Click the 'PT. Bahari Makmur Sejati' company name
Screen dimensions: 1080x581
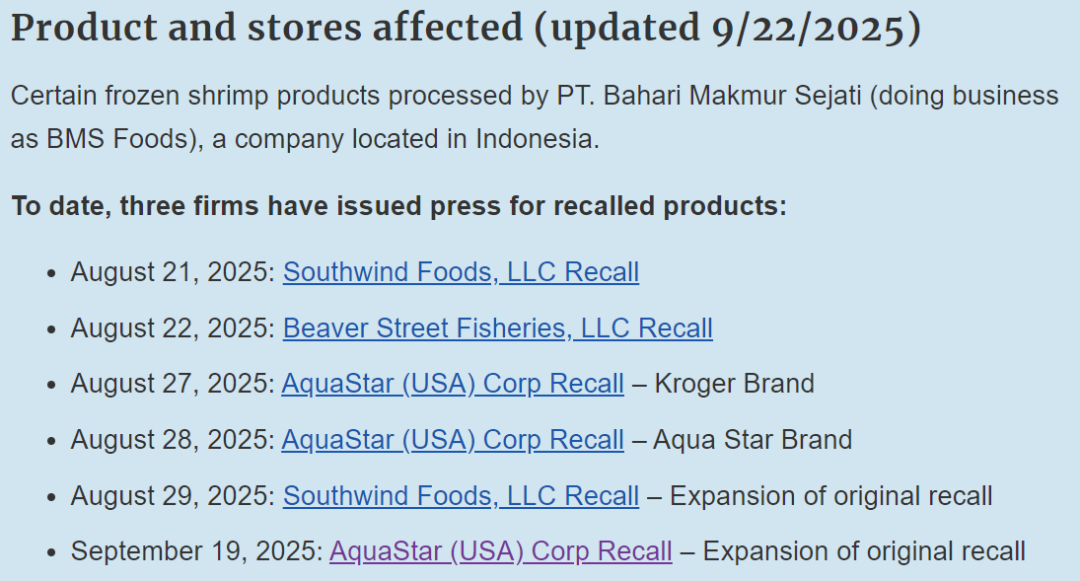point(709,96)
